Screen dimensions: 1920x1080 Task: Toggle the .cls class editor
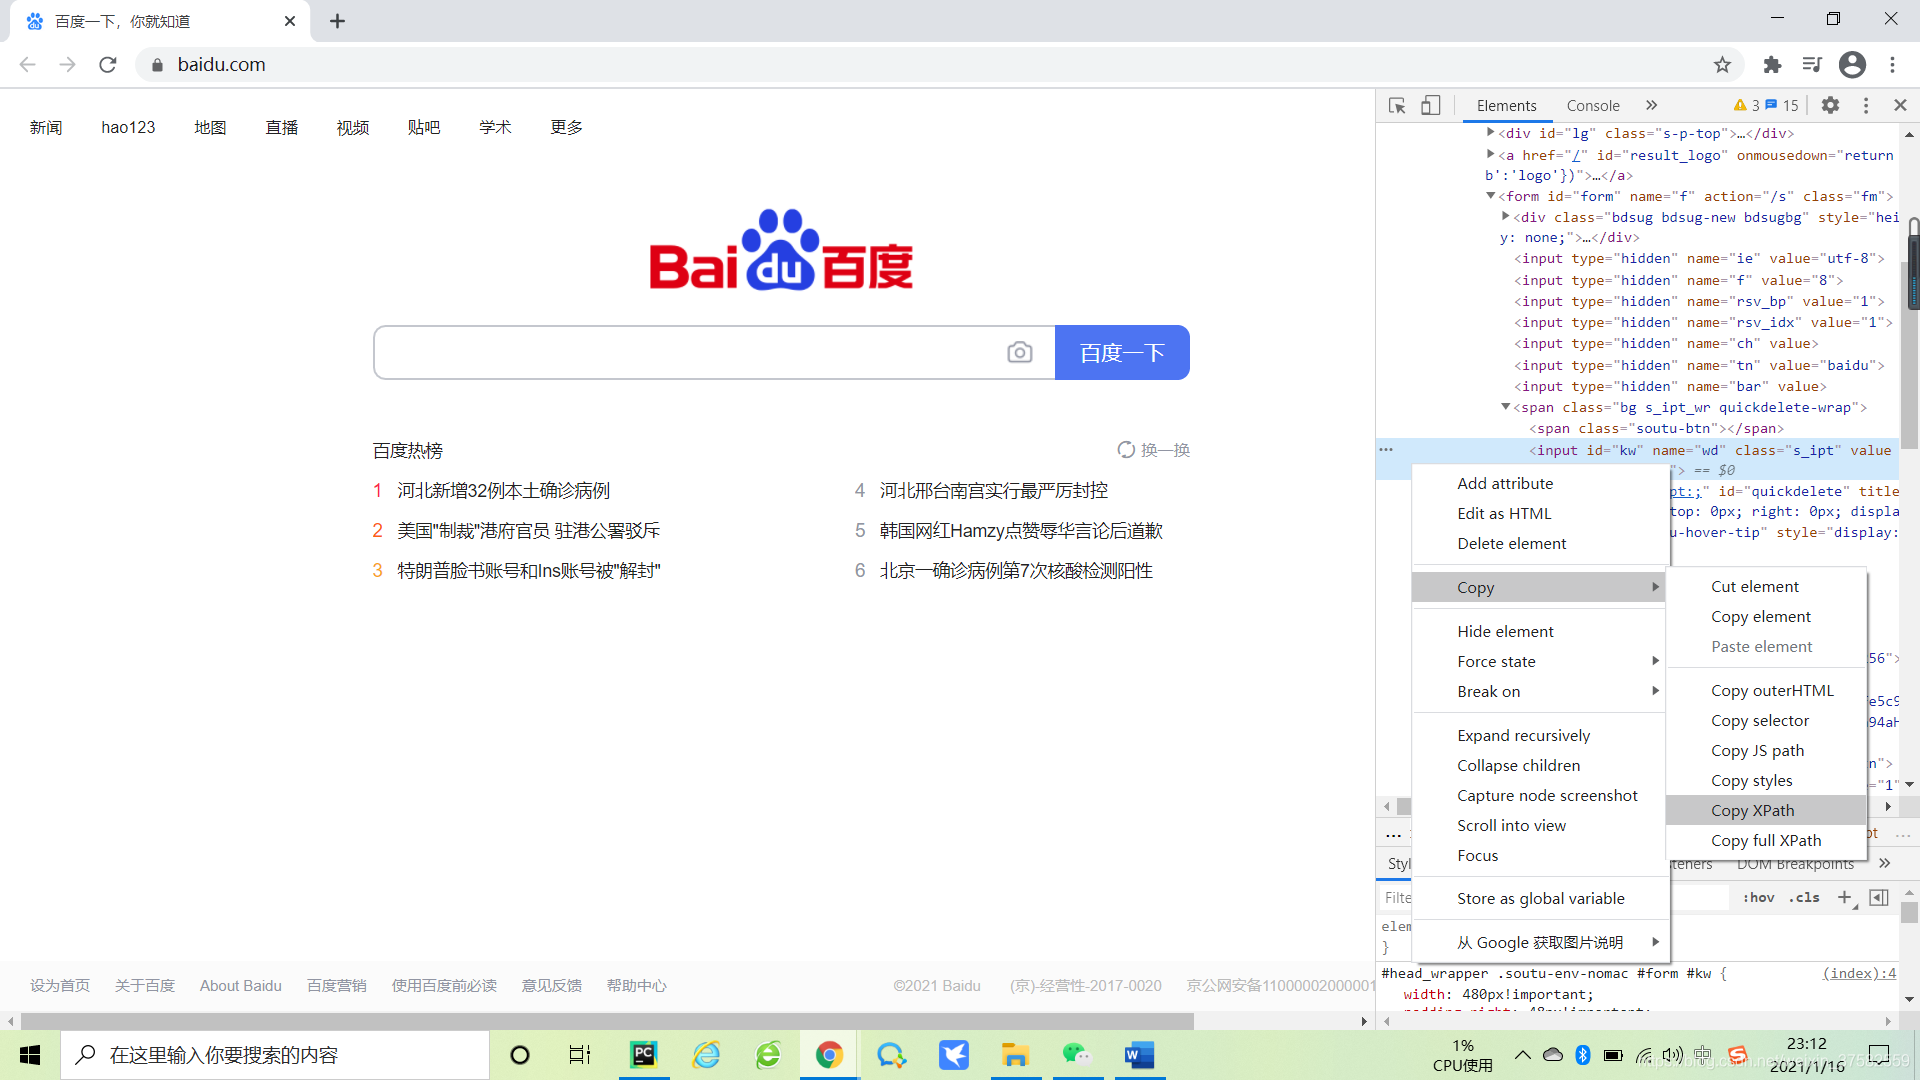point(1805,898)
